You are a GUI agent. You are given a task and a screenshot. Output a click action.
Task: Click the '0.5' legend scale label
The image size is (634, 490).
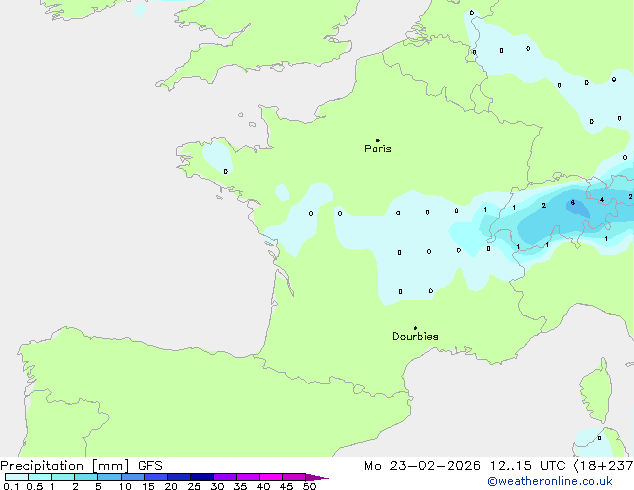[35, 486]
